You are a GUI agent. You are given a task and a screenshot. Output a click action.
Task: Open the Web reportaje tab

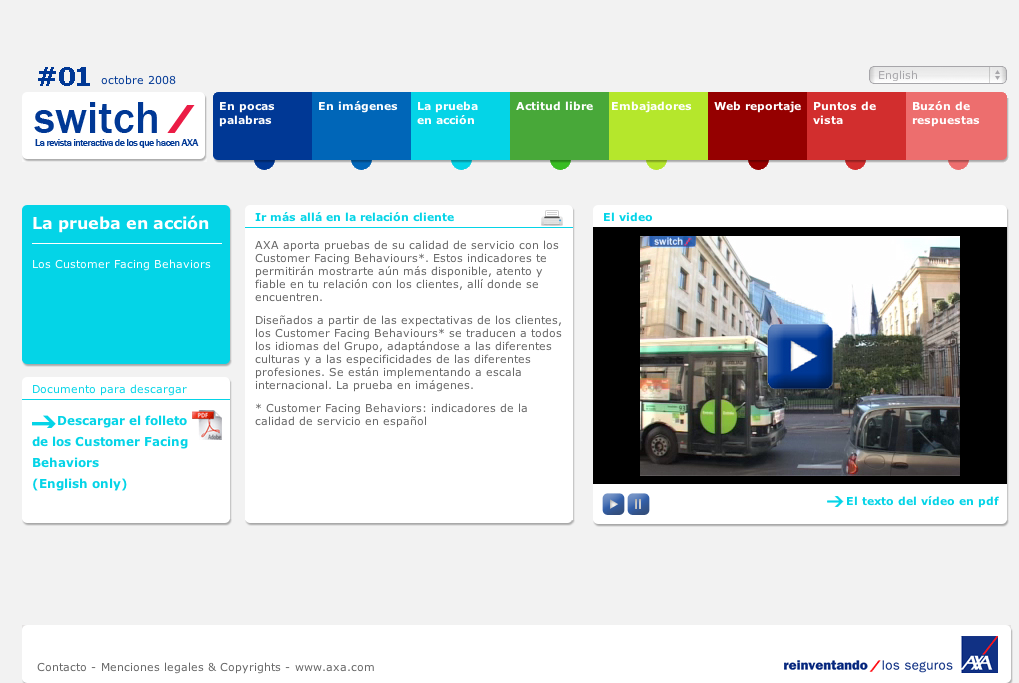(757, 125)
